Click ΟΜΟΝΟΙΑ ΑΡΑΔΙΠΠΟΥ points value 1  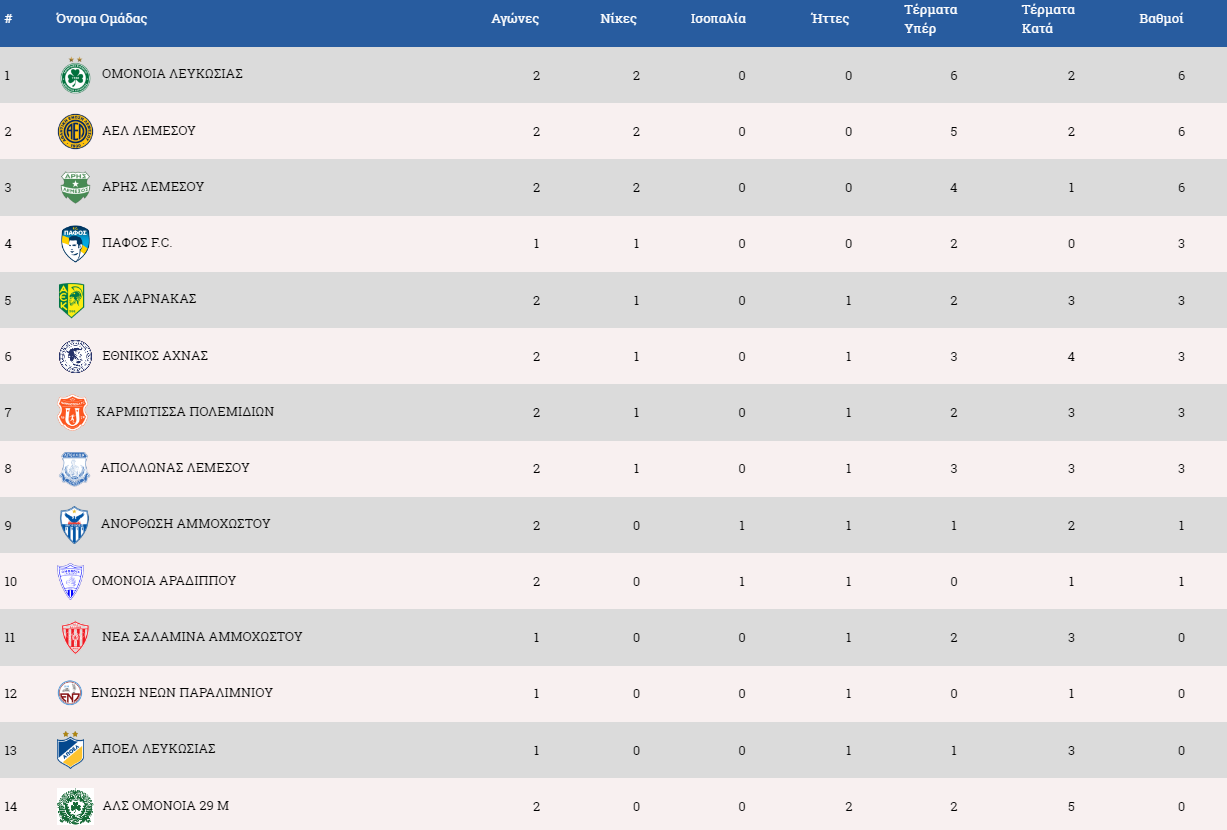pos(1181,582)
